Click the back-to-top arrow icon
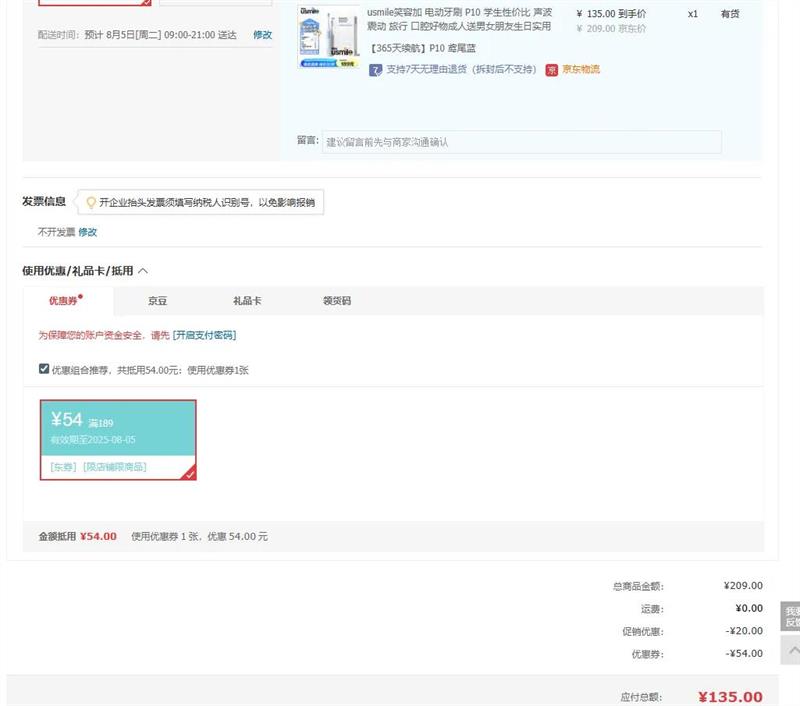The image size is (800, 706). pyautogui.click(x=792, y=651)
